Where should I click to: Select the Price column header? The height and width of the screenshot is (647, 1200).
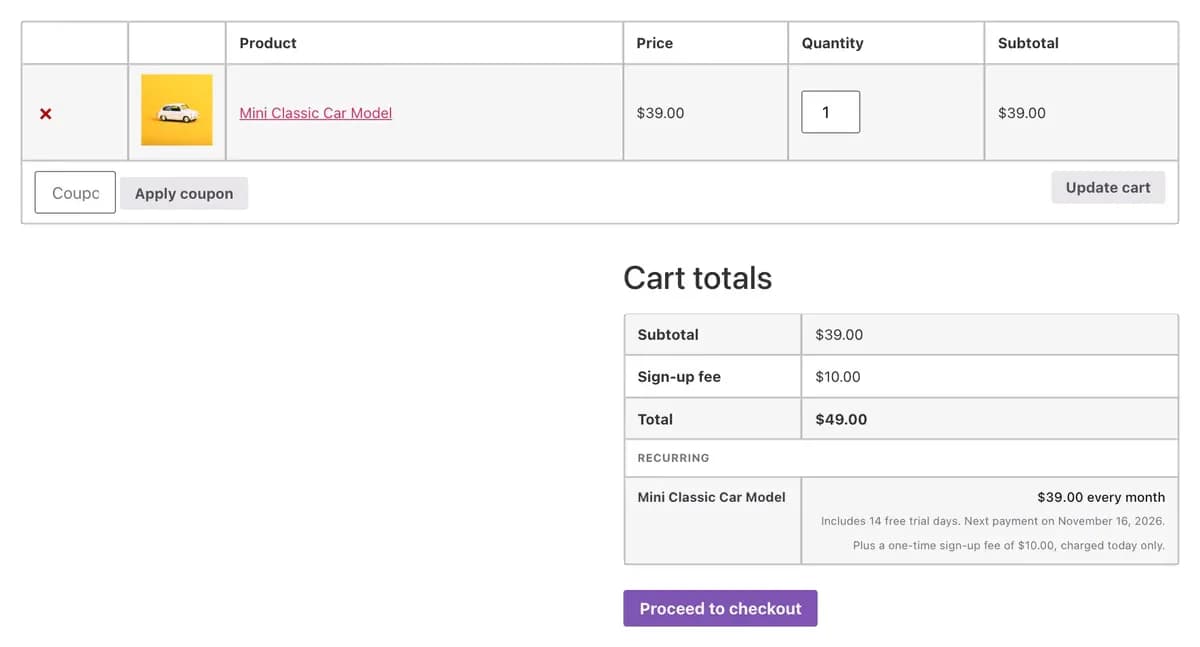coord(654,43)
